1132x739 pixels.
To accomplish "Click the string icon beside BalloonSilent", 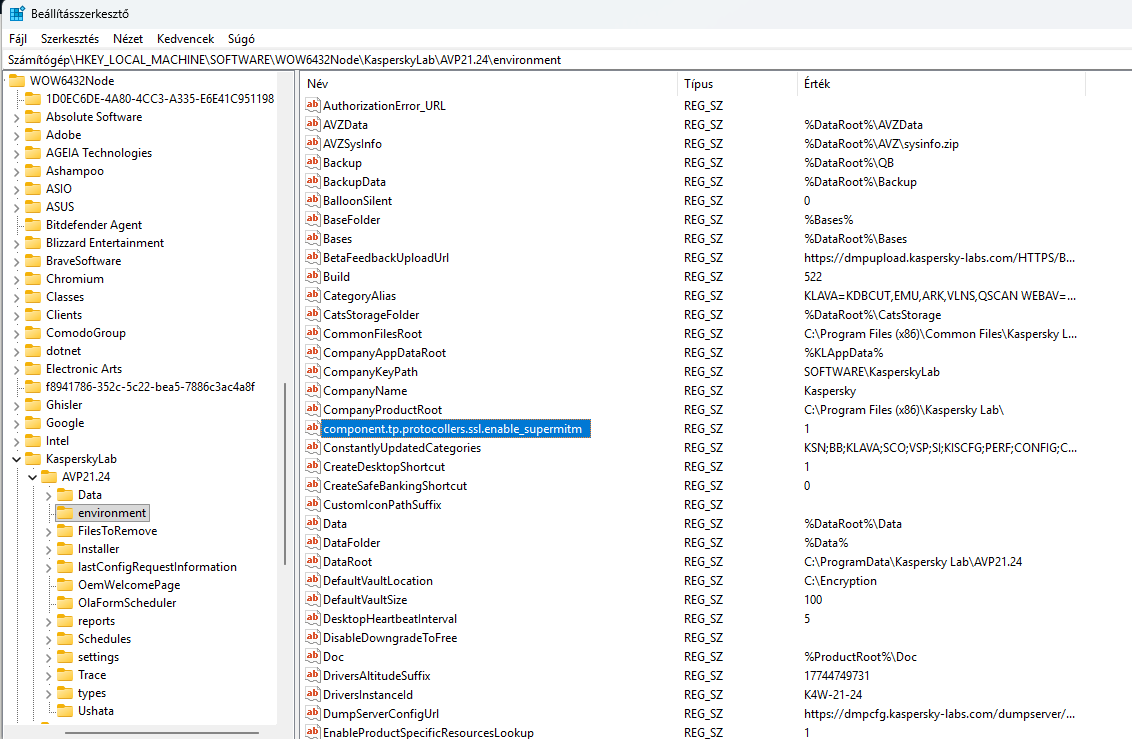I will click(313, 201).
